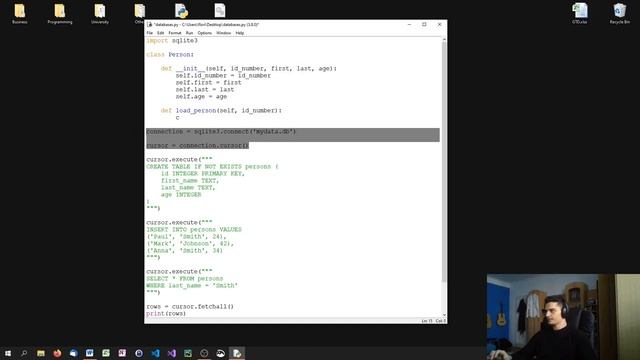Open the GTD.xlsx spreadsheet on desktop
Image resolution: width=640 pixels, height=360 pixels.
click(580, 14)
